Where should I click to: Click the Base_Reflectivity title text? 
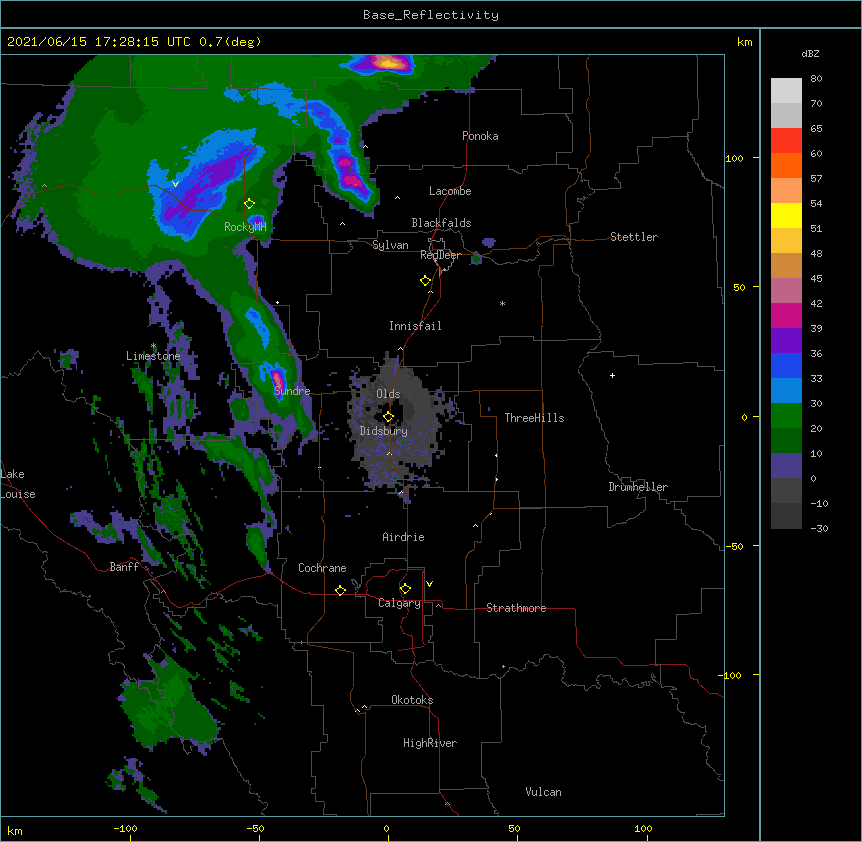tap(431, 15)
